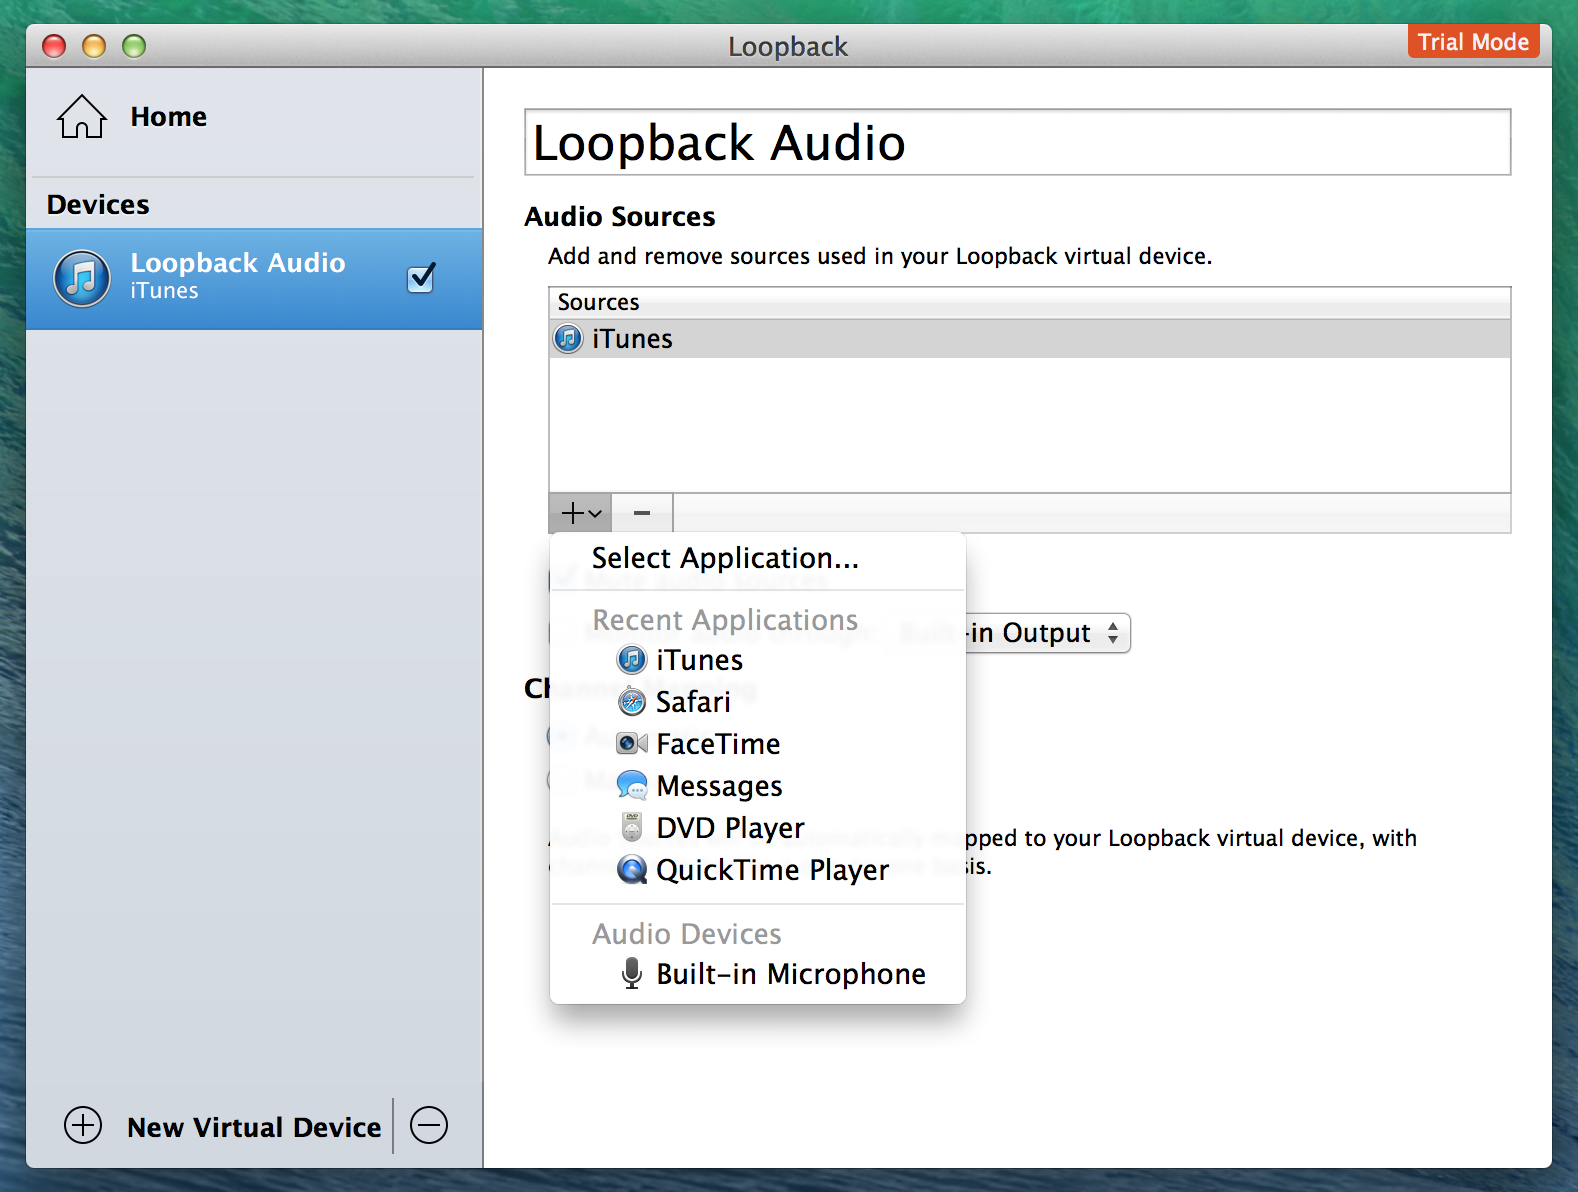Go to Home in sidebar
Image resolution: width=1578 pixels, height=1192 pixels.
(x=168, y=117)
